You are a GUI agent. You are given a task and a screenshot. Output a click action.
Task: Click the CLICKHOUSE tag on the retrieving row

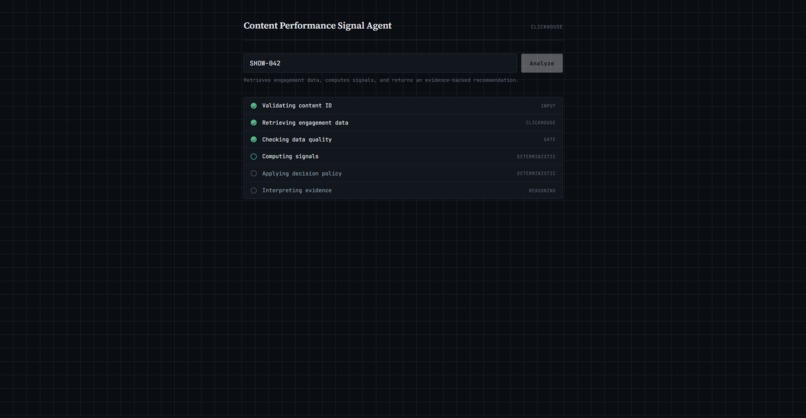[x=541, y=123]
